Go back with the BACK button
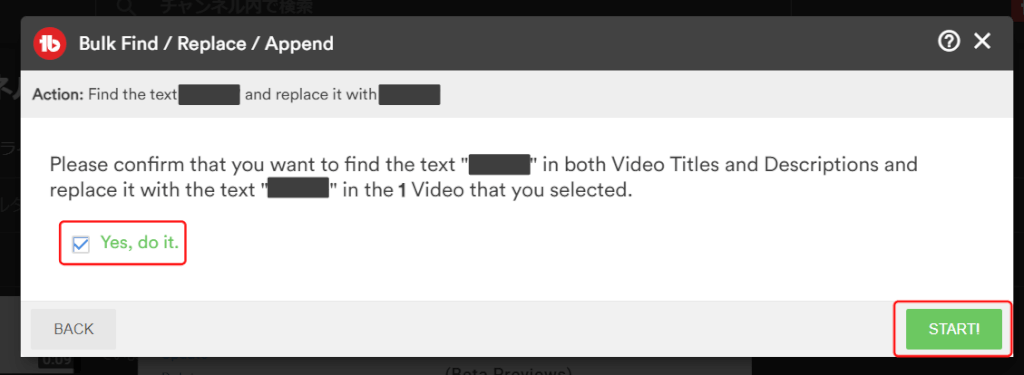Screen dimensions: 1024x375 click(x=74, y=329)
